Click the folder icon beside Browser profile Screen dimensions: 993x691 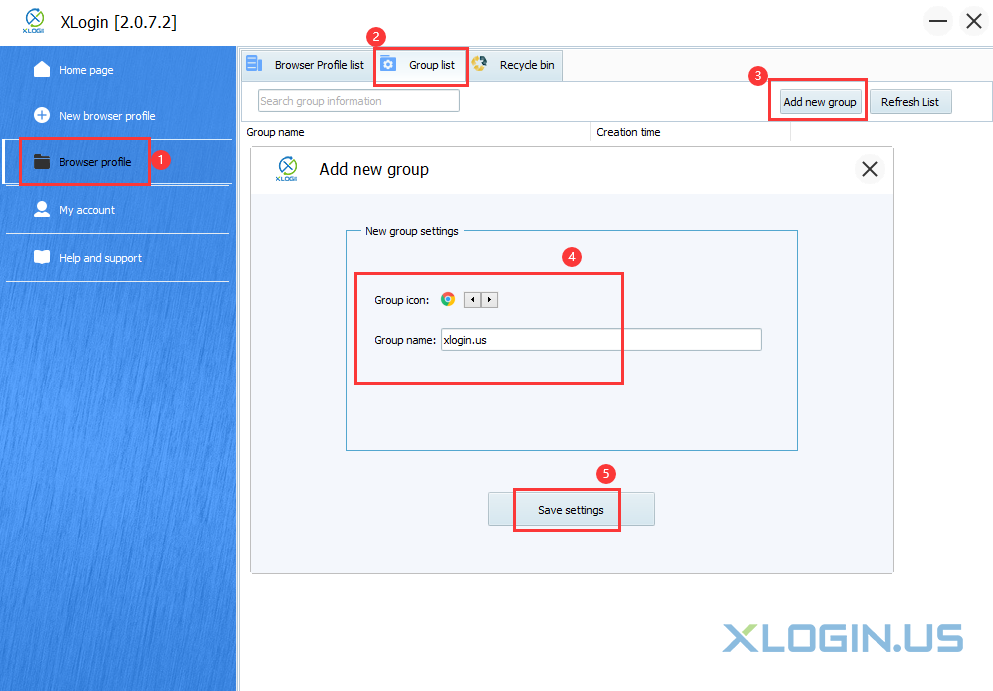tap(42, 162)
